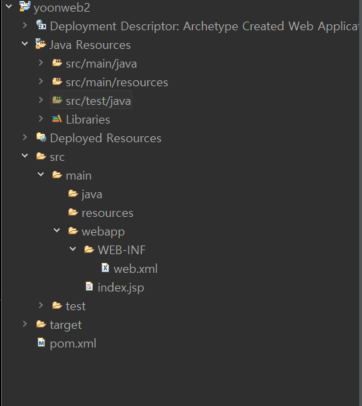The width and height of the screenshot is (362, 406).
Task: Select the index.jsp file name
Action: pos(121,288)
